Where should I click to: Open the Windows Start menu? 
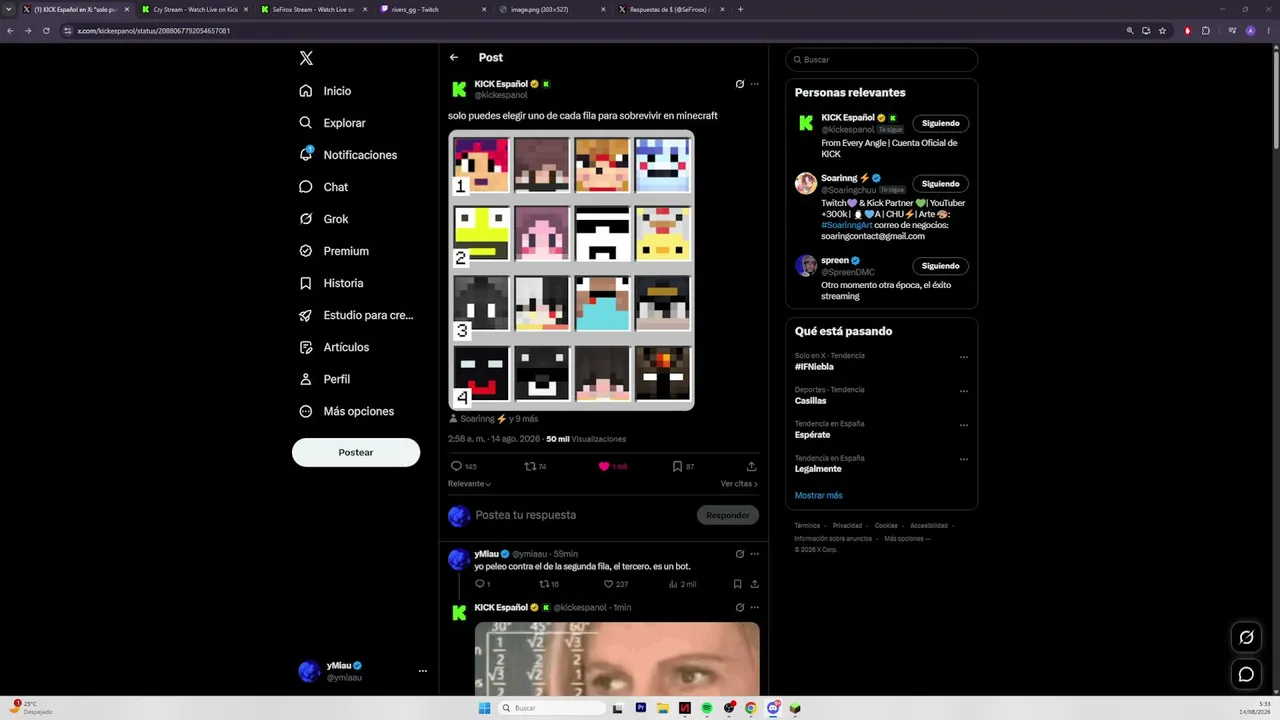tap(485, 708)
